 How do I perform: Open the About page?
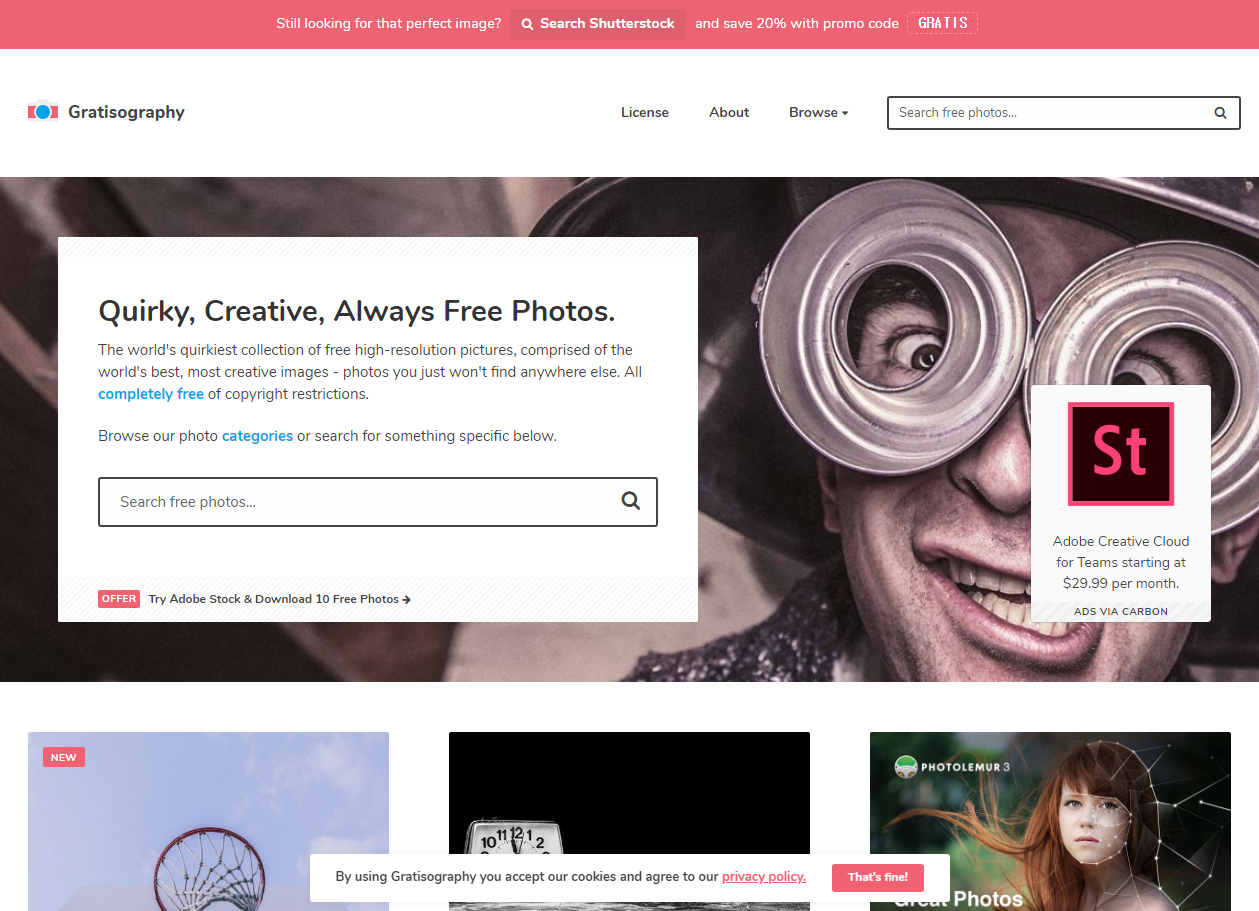[x=729, y=112]
